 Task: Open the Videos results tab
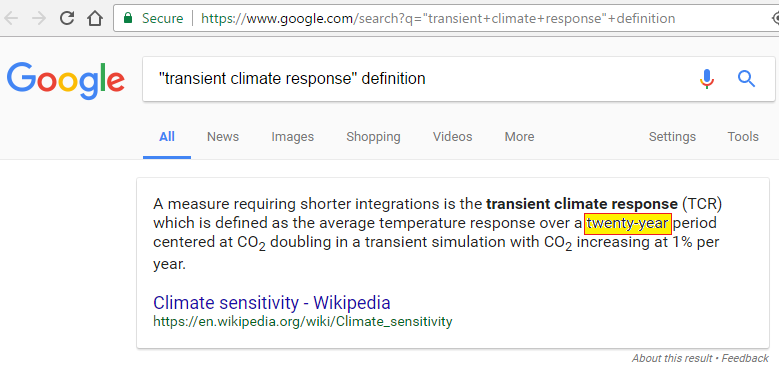(x=453, y=137)
